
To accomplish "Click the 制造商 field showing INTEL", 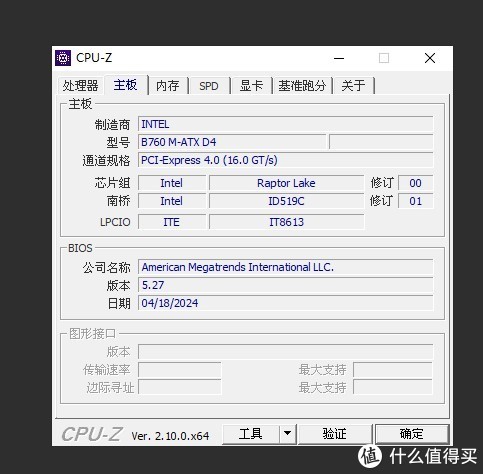I will pos(286,124).
